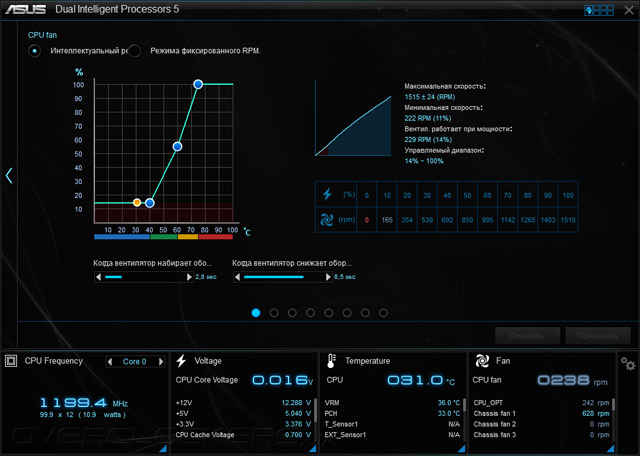Switch to the previous CPU core
This screenshot has width=640, height=456.
click(x=110, y=361)
